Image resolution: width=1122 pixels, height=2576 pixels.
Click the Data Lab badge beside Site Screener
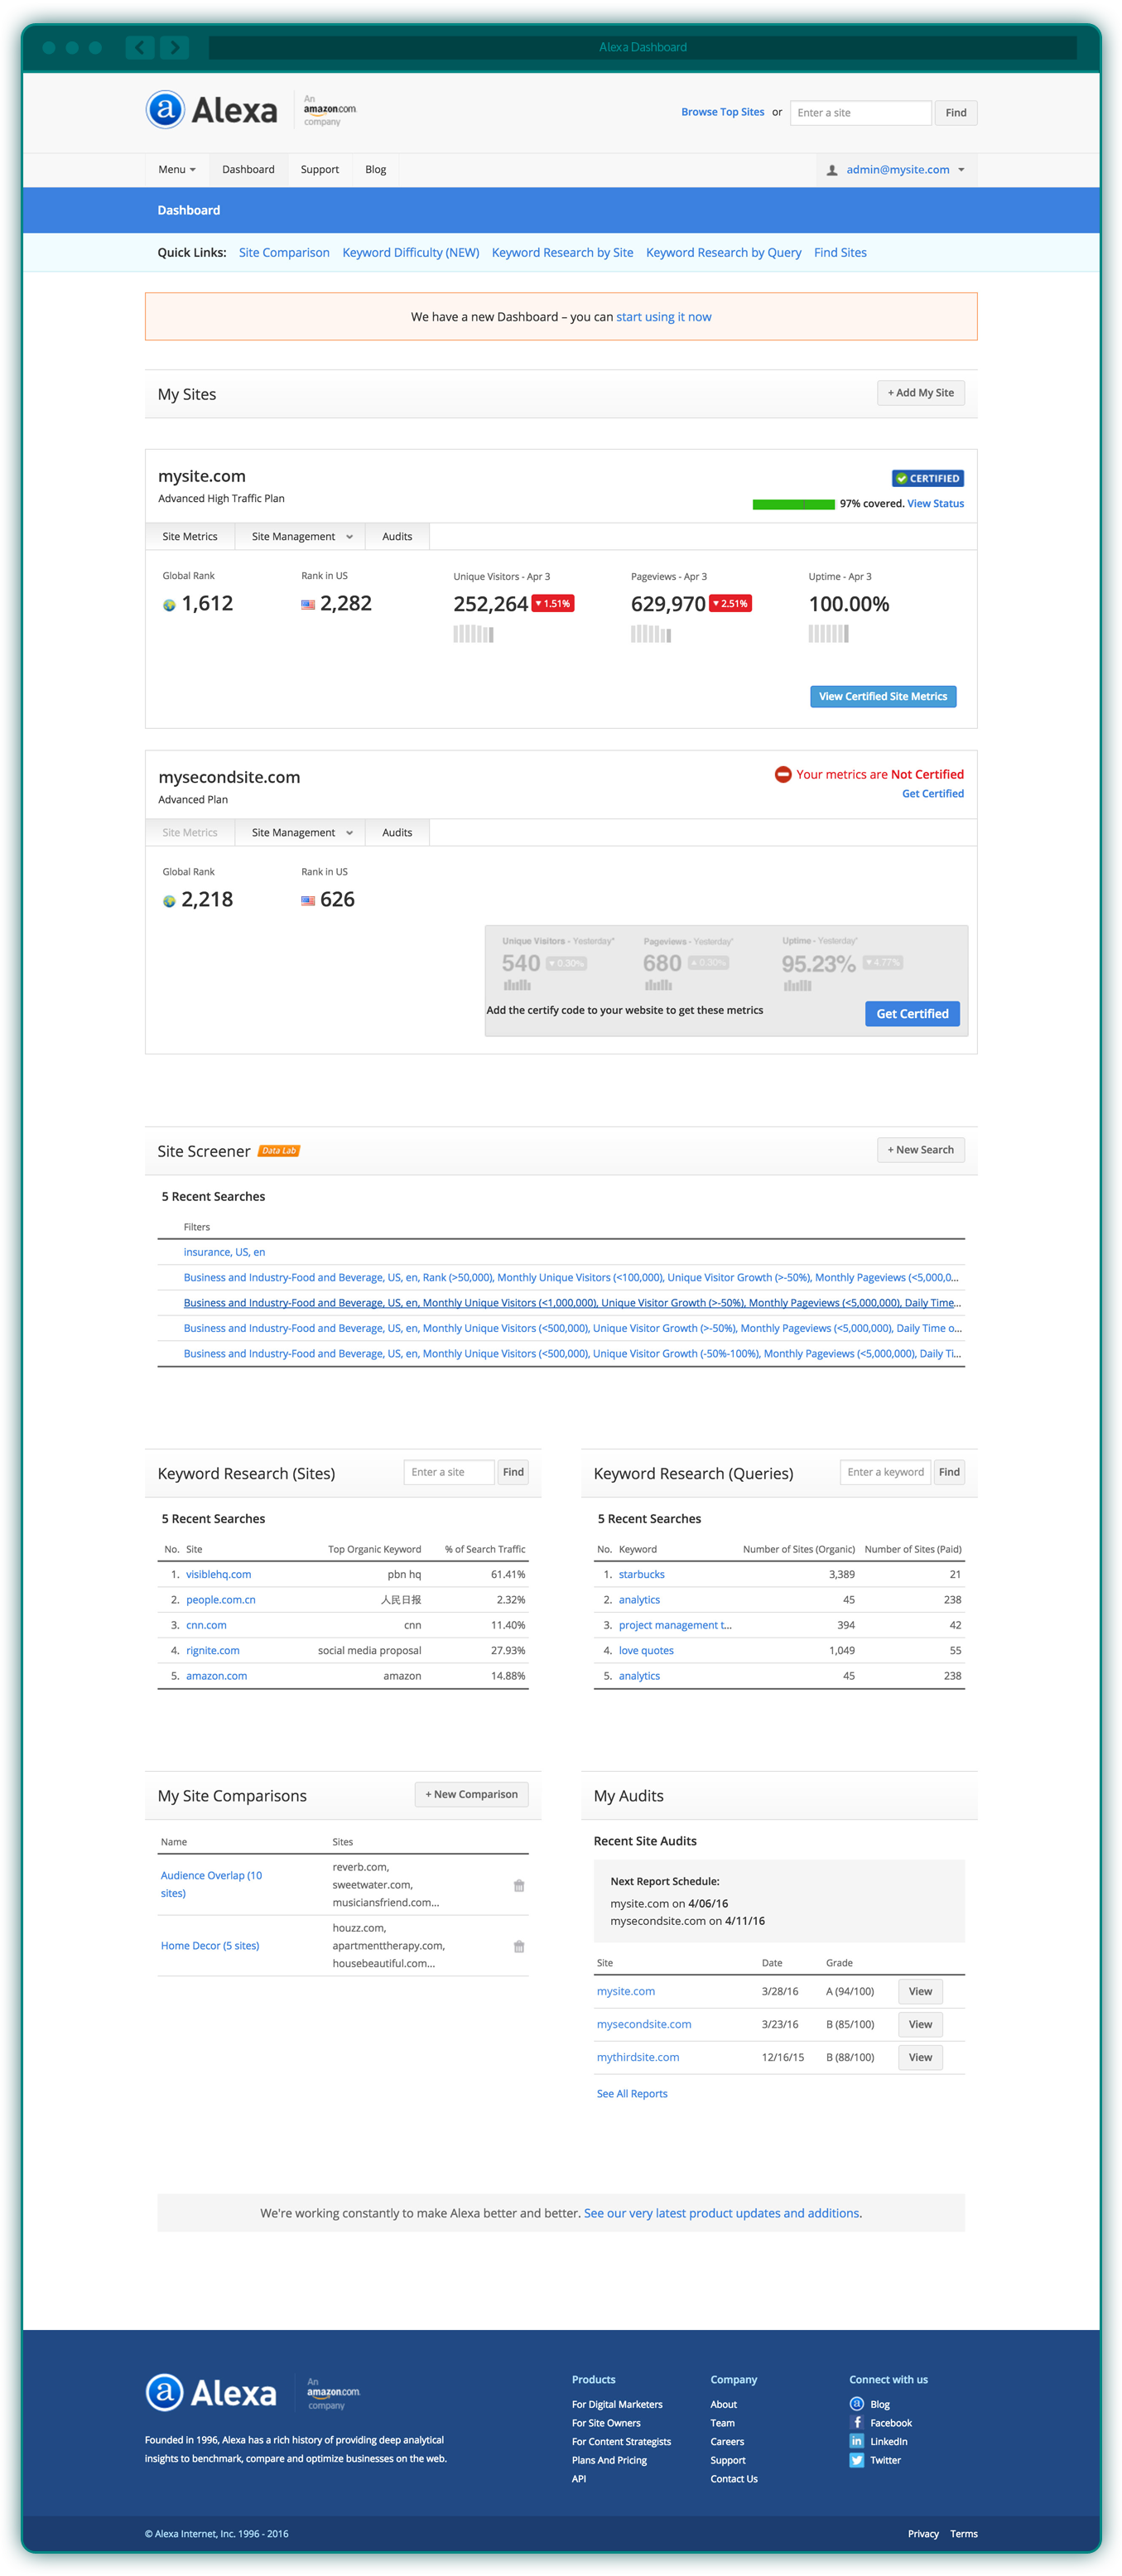tap(279, 1151)
